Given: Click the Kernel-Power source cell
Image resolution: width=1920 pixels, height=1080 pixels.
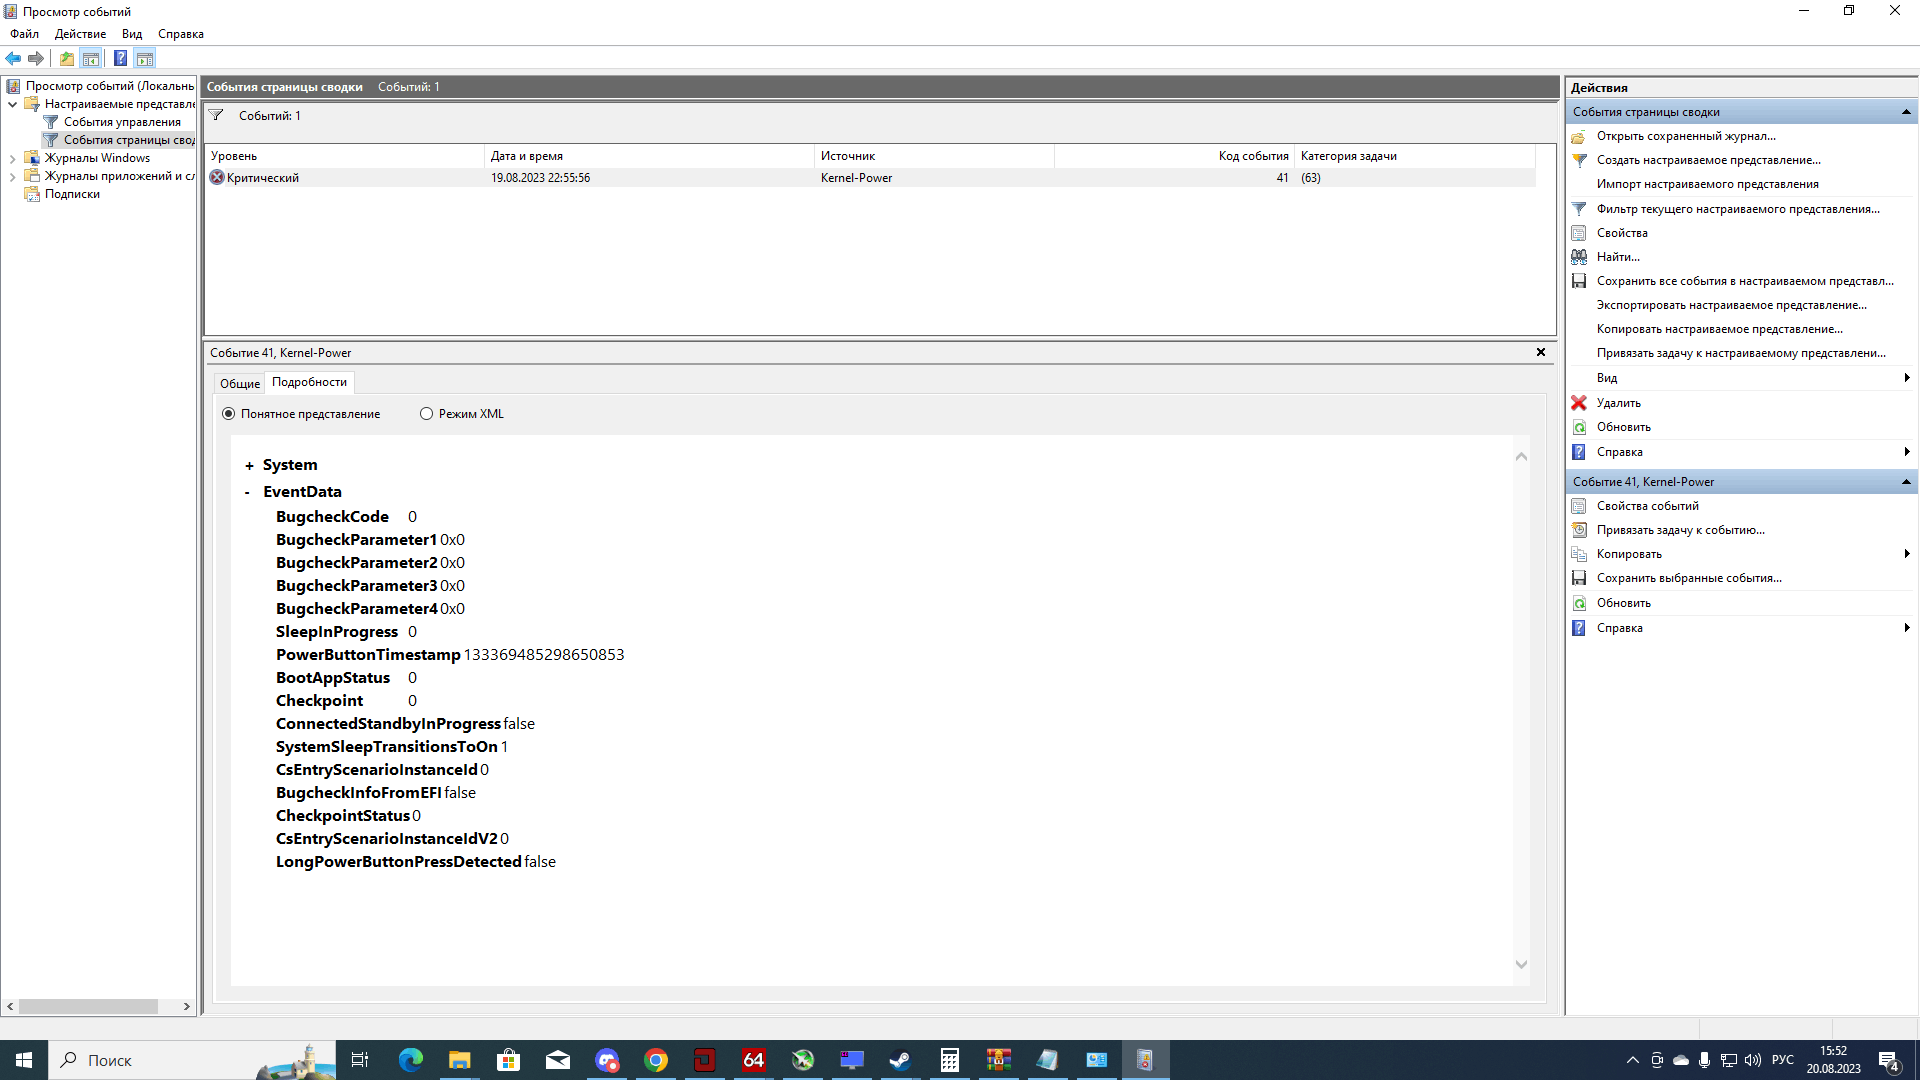Looking at the screenshot, I should click(x=857, y=178).
